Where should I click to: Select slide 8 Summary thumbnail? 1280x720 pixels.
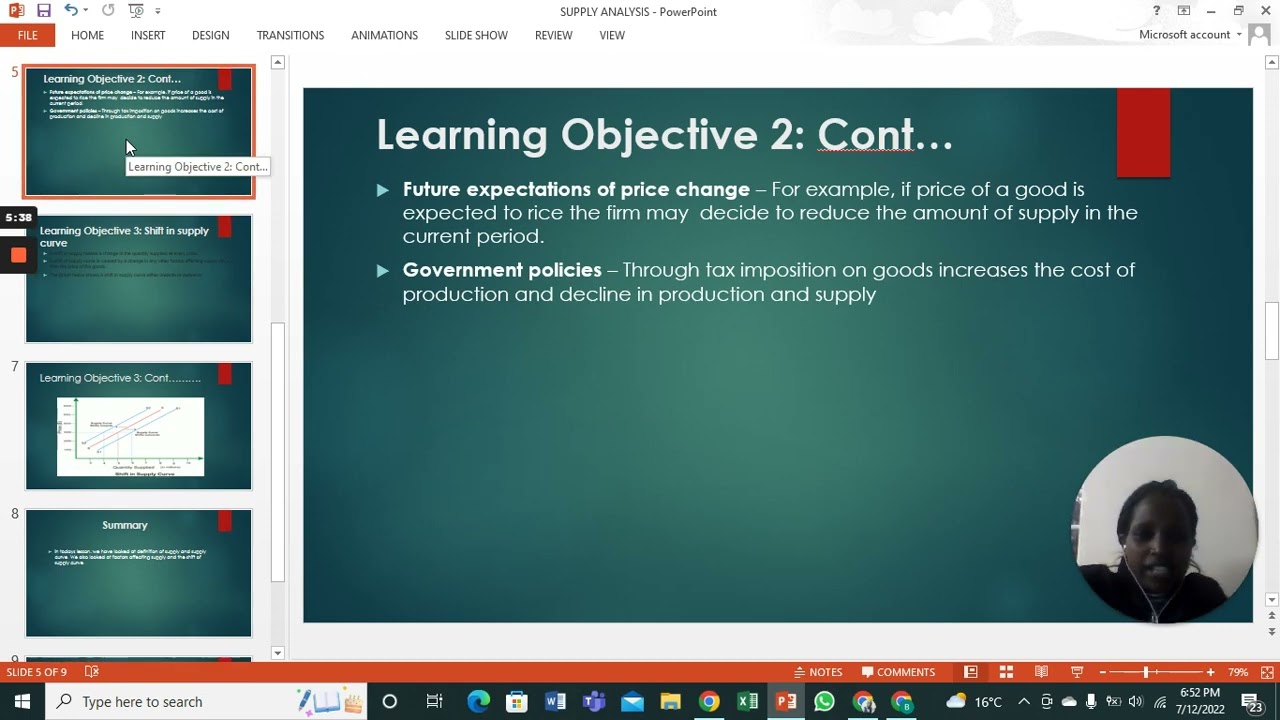point(139,573)
